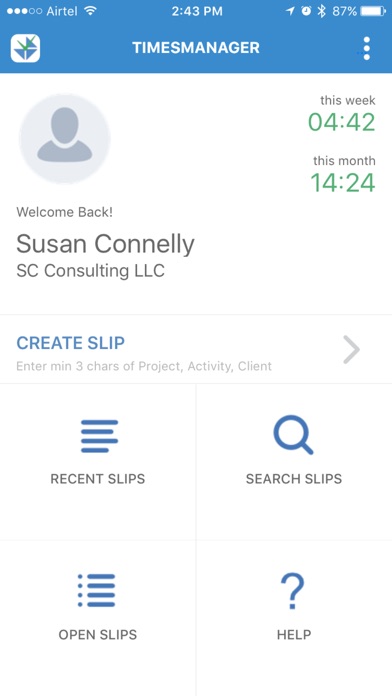View this month hours 14:24
This screenshot has height=696, width=392.
click(343, 183)
